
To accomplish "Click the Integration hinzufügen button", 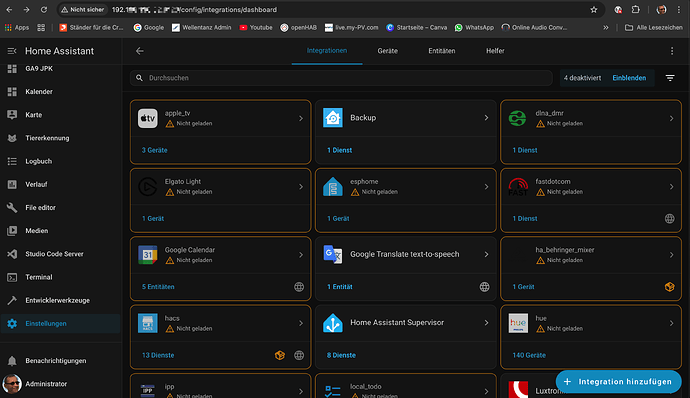I will click(618, 382).
